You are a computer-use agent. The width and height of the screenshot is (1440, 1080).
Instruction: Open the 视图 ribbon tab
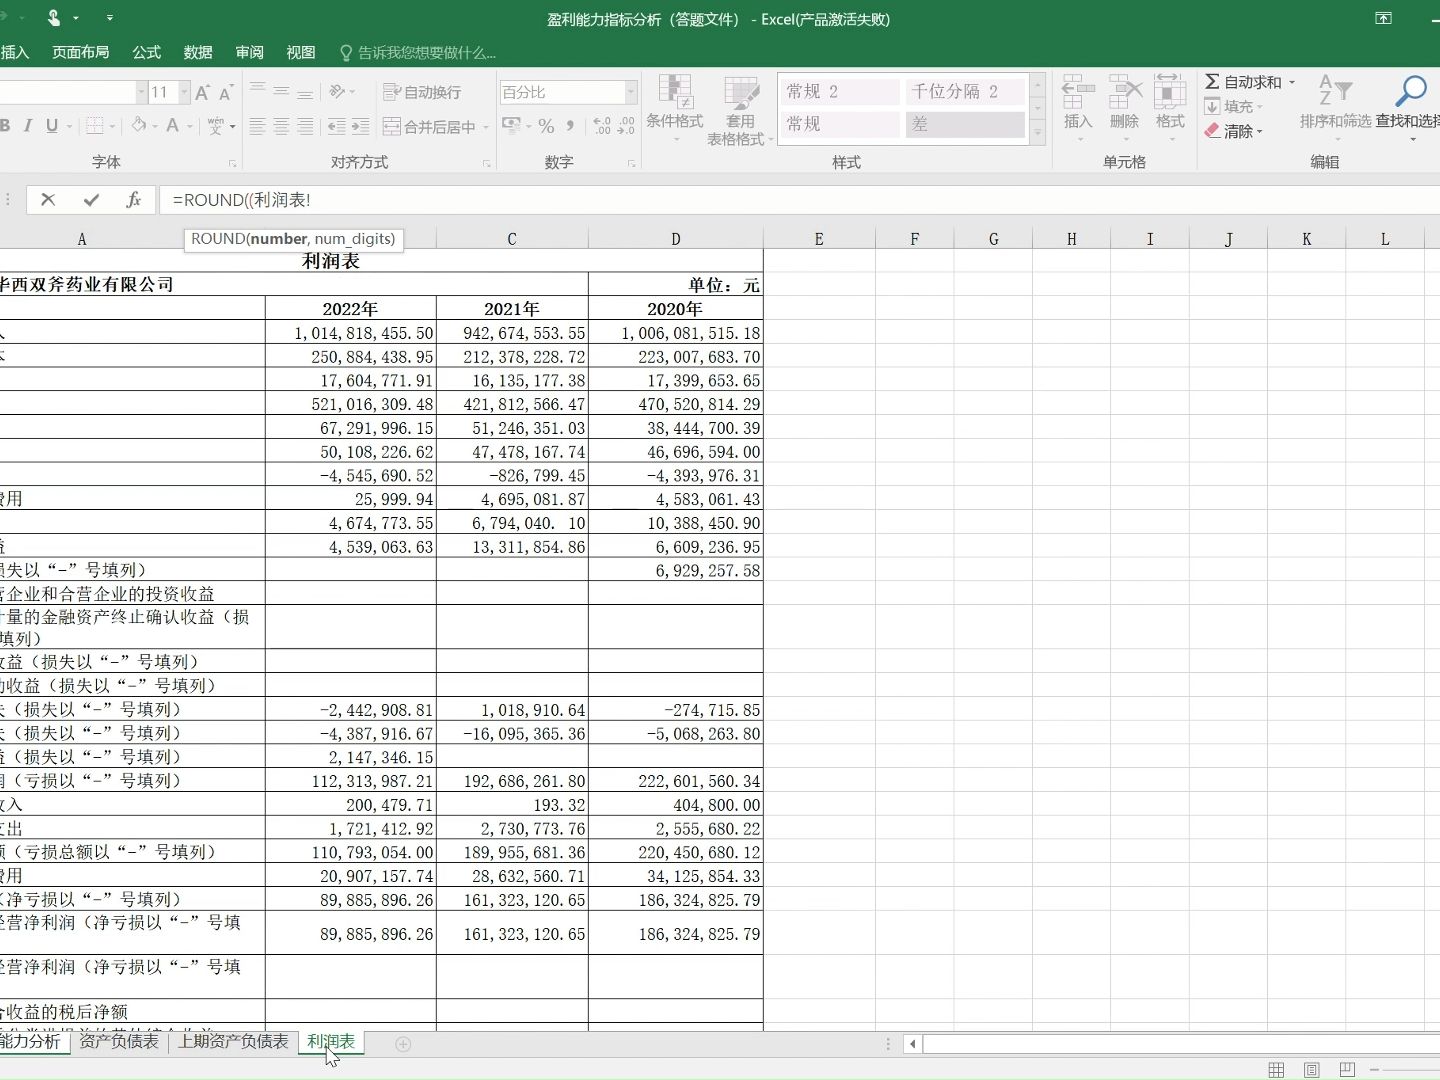click(x=301, y=52)
